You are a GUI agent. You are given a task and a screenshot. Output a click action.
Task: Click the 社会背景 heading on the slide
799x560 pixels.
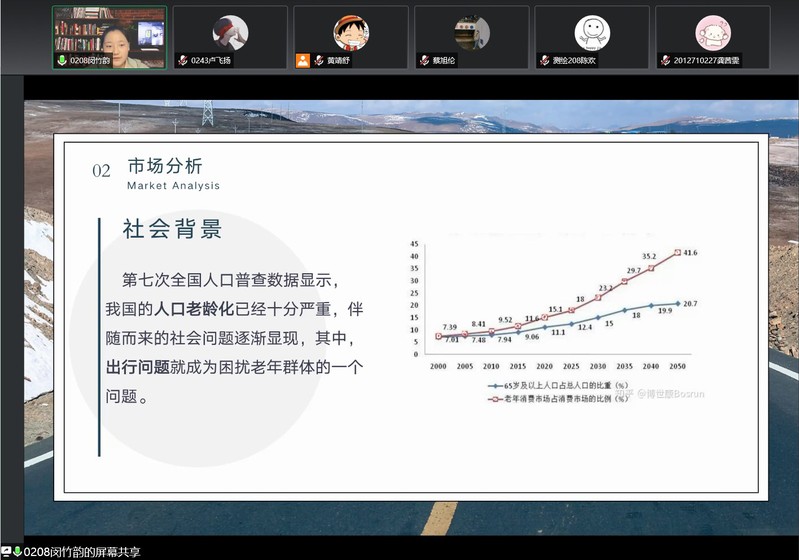pos(172,229)
